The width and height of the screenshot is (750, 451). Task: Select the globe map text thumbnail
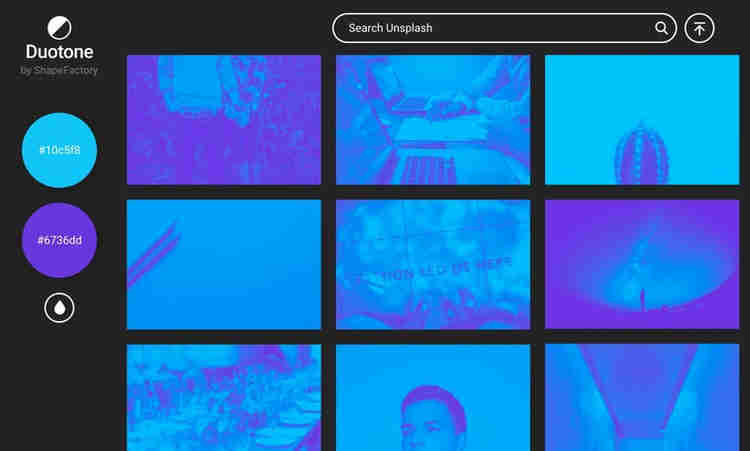pyautogui.click(x=433, y=264)
